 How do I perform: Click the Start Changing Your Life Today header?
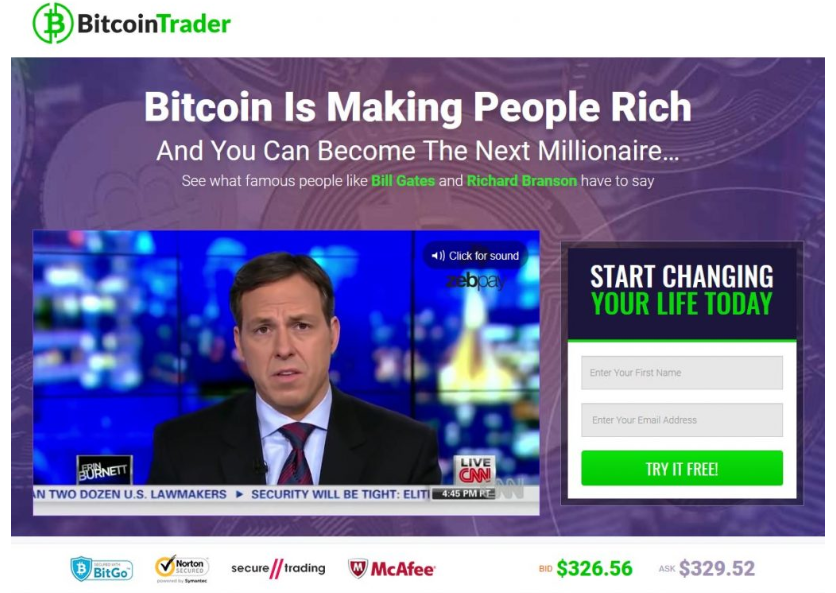pyautogui.click(x=682, y=291)
